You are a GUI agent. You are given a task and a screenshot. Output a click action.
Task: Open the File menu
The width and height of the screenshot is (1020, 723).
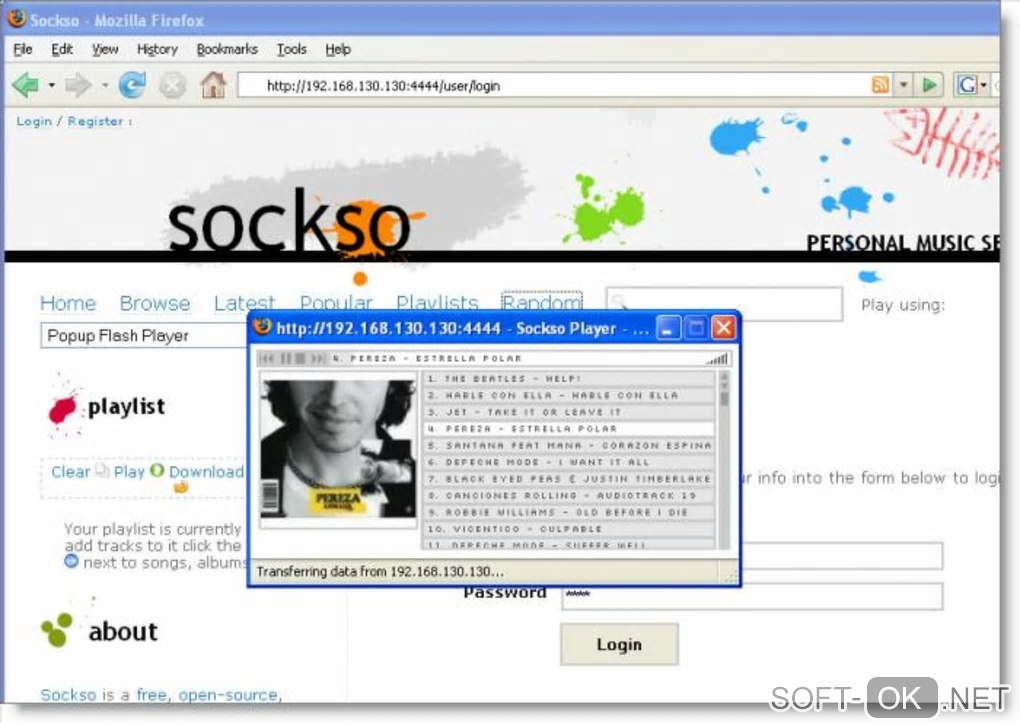pos(23,49)
